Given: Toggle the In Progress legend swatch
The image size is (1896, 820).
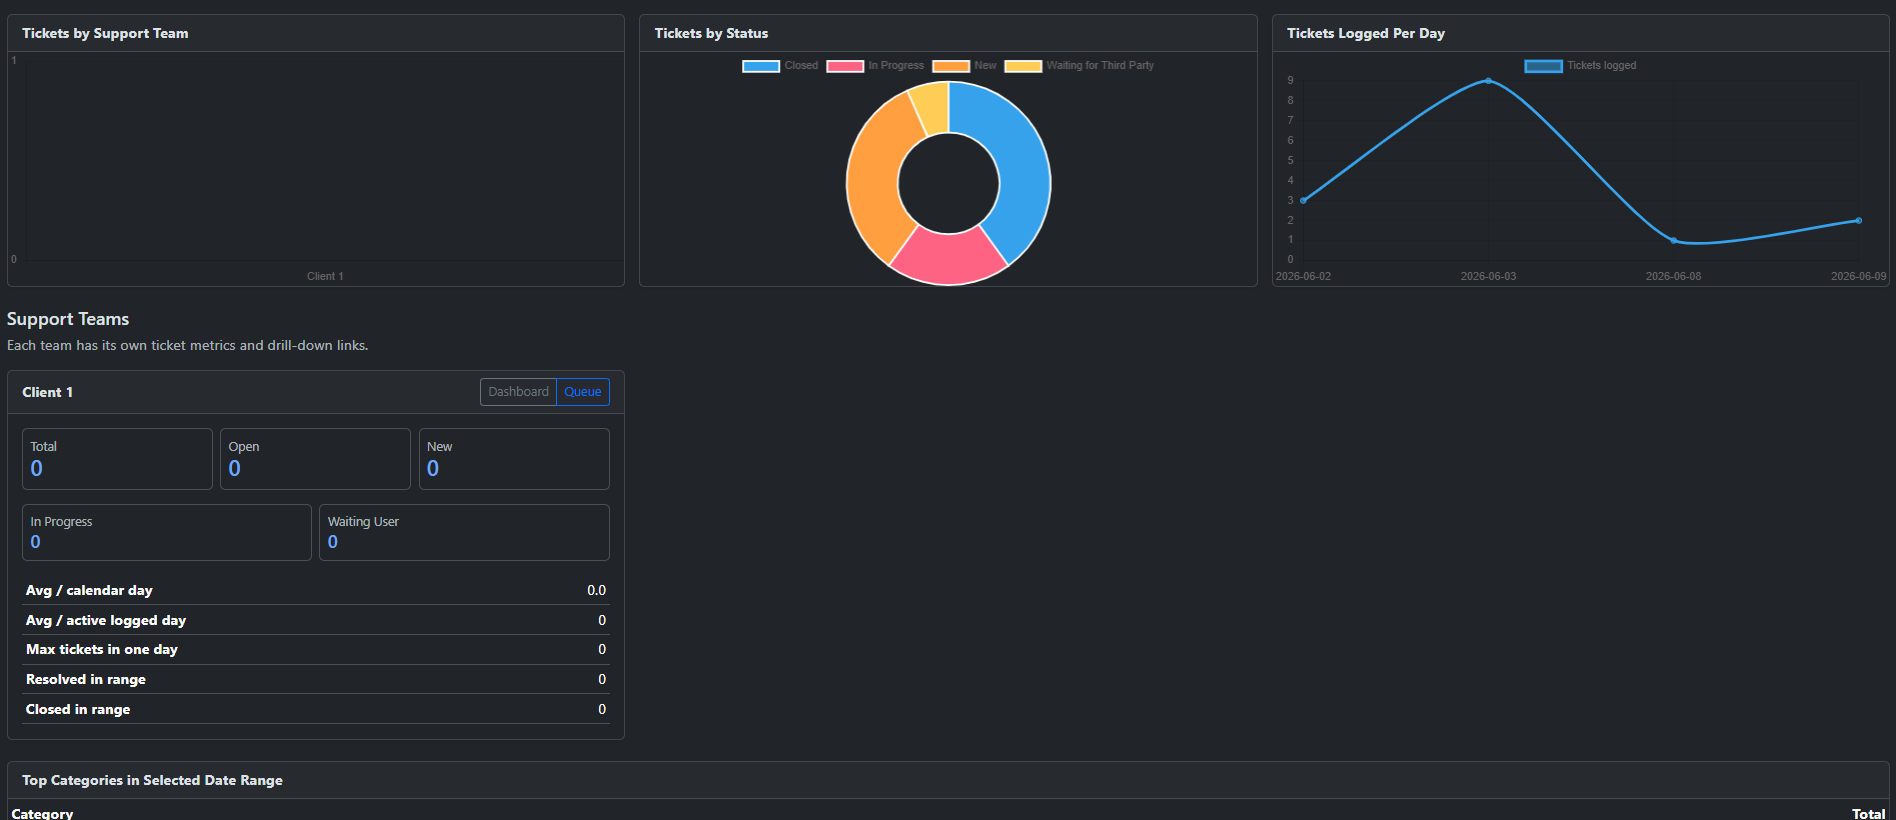Looking at the screenshot, I should click(845, 66).
